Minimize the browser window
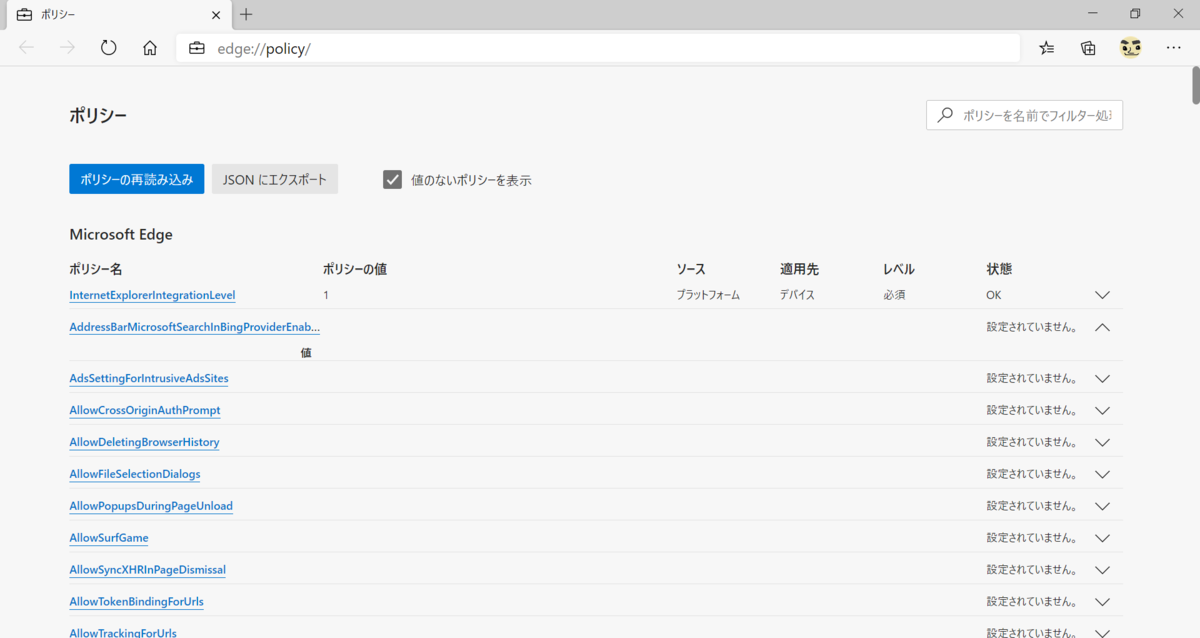The height and width of the screenshot is (638, 1200). point(1094,14)
